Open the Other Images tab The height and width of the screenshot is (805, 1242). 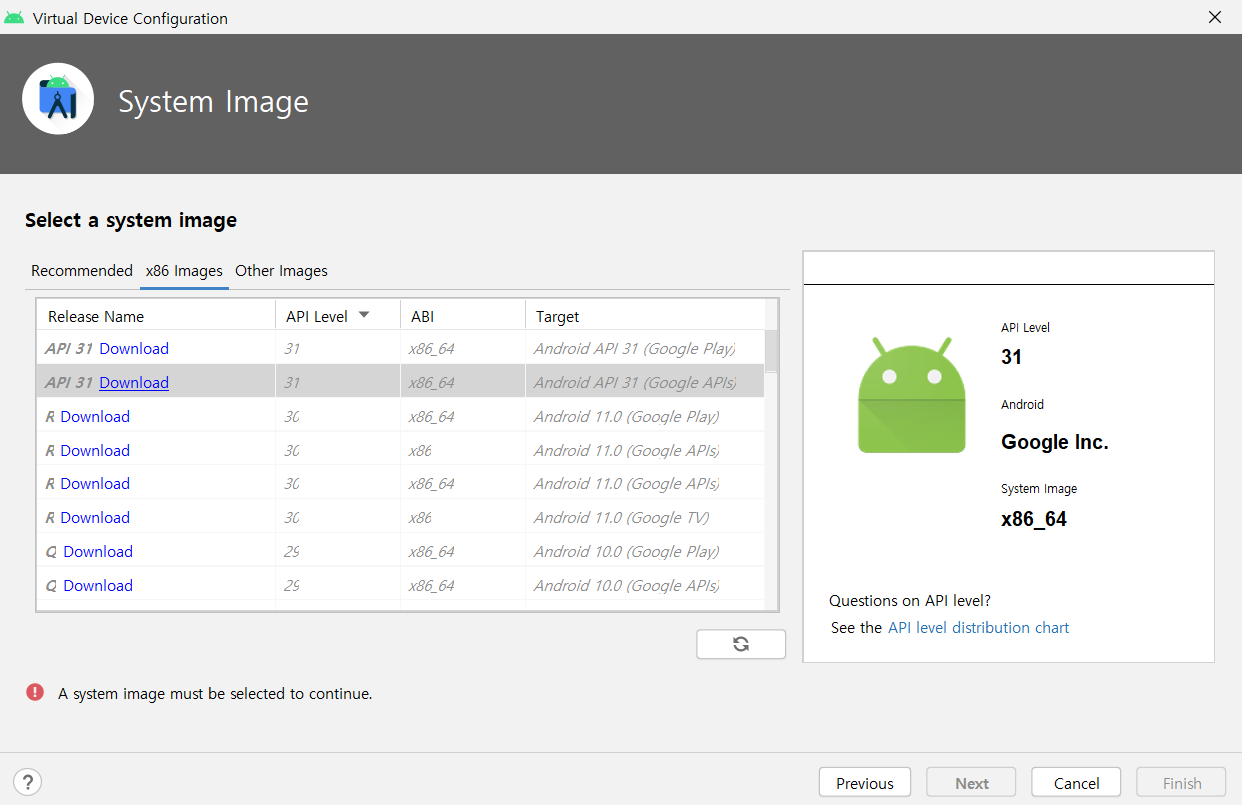tap(281, 271)
